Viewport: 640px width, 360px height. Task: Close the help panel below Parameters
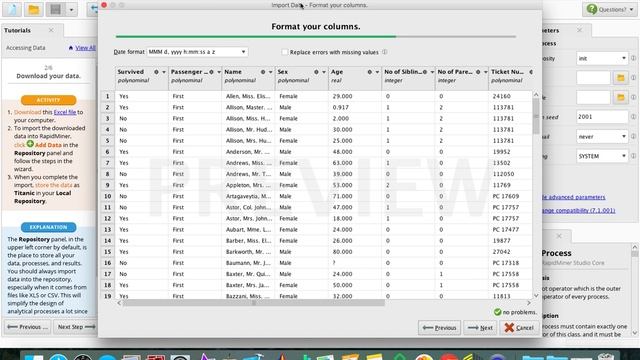click(559, 236)
